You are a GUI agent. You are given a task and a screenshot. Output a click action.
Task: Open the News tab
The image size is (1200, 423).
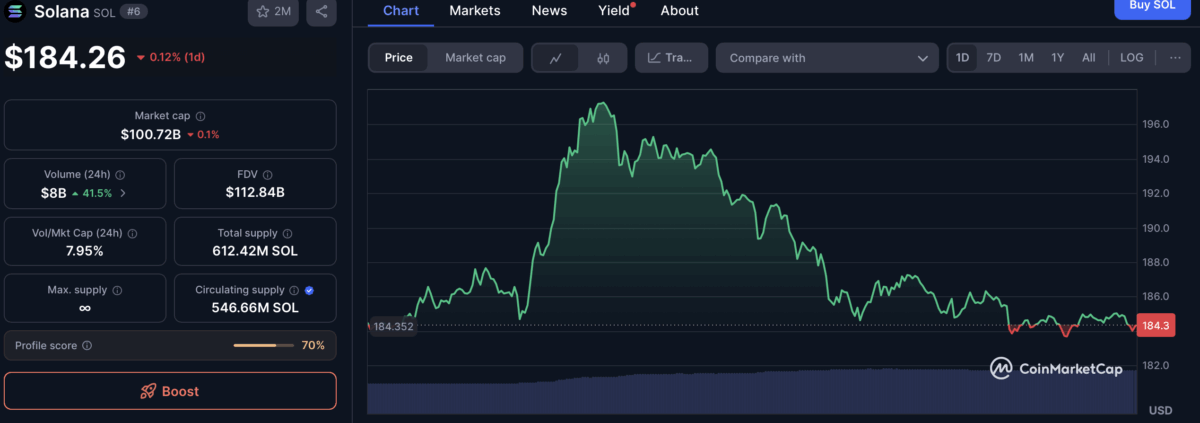(x=549, y=11)
